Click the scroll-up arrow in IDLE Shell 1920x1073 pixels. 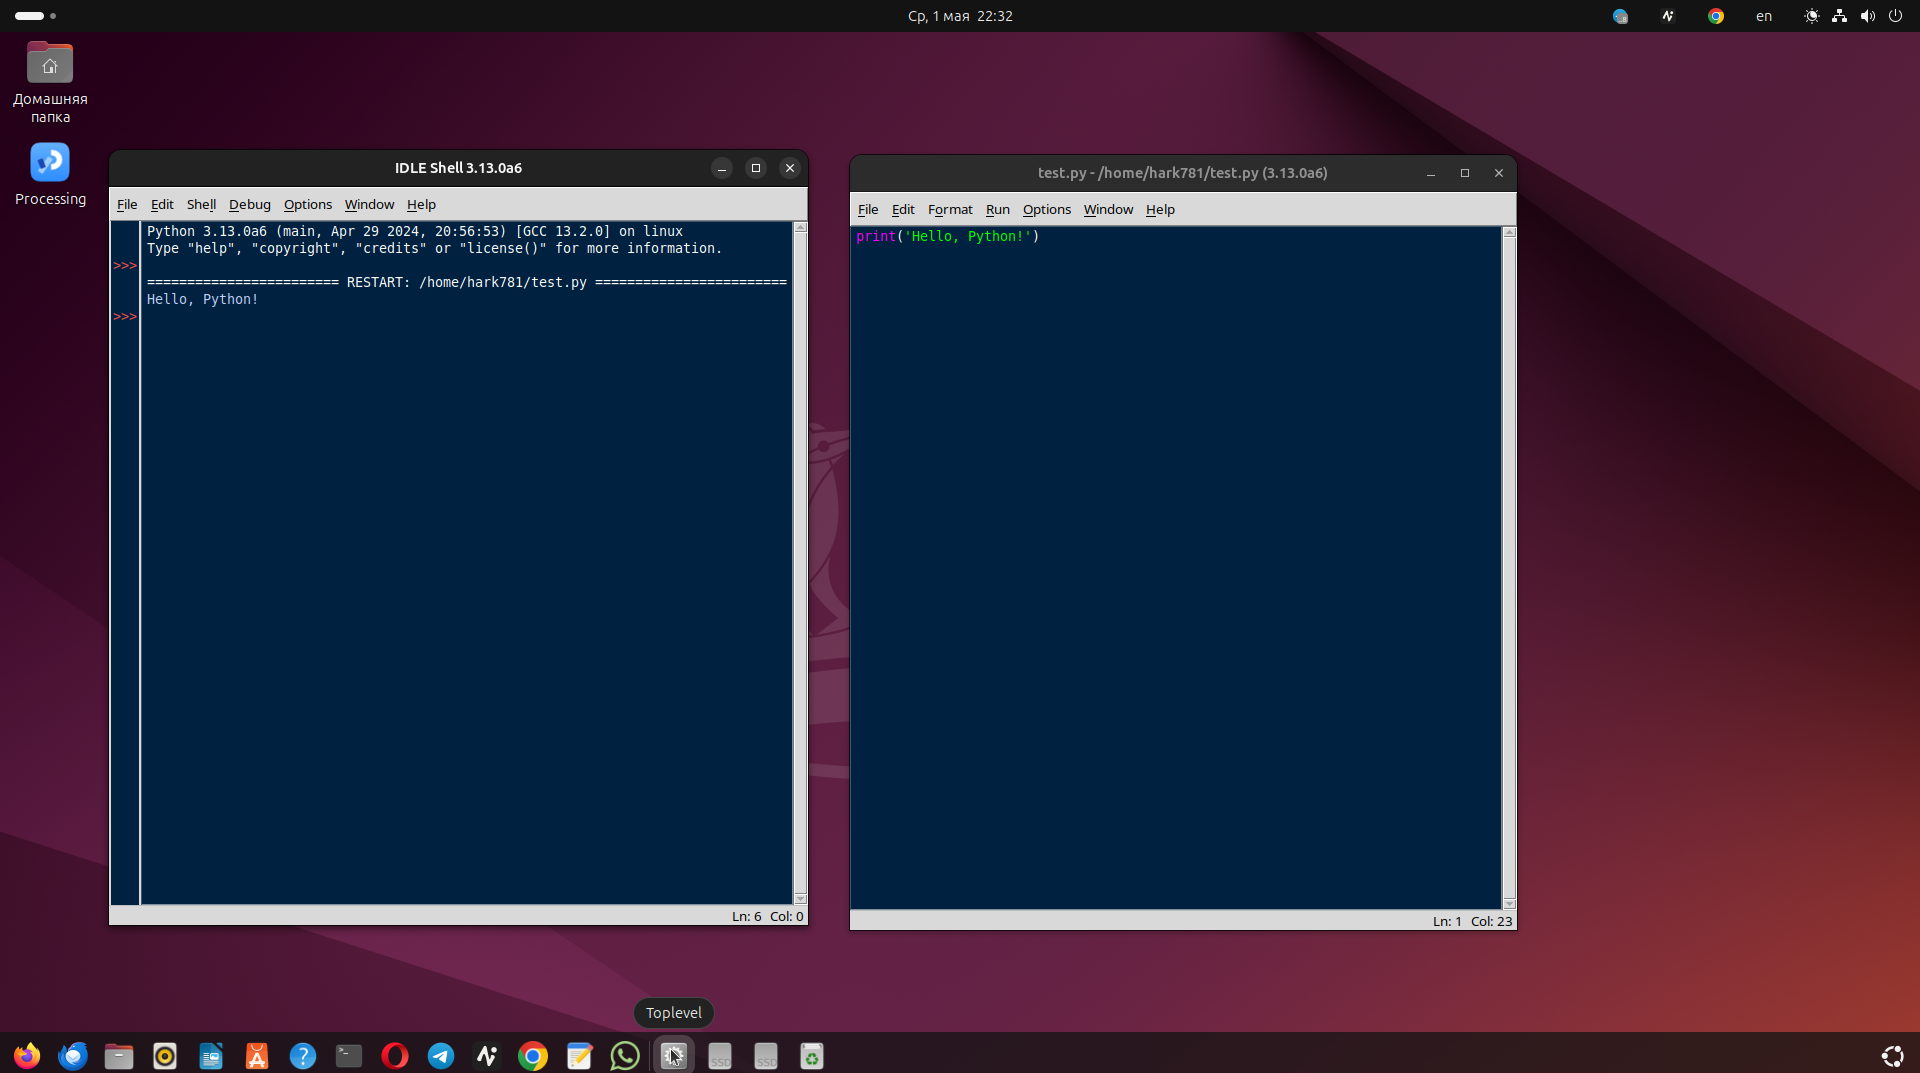pos(800,228)
